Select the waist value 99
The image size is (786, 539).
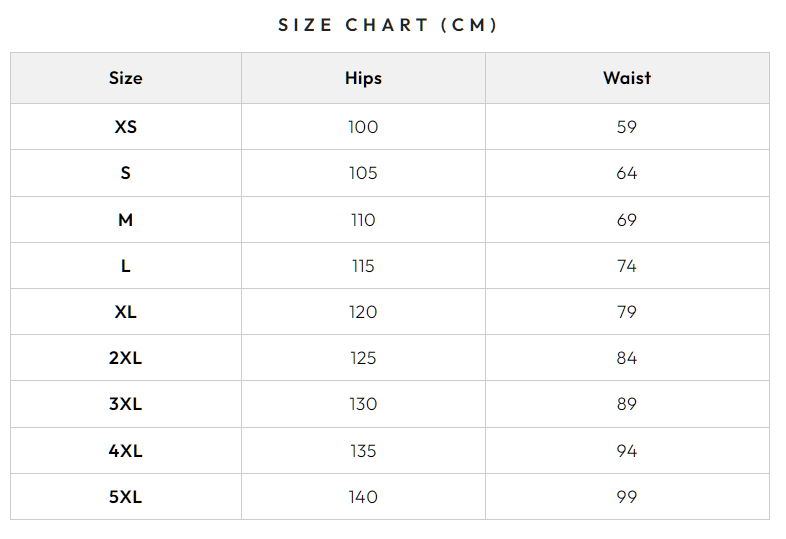(627, 497)
